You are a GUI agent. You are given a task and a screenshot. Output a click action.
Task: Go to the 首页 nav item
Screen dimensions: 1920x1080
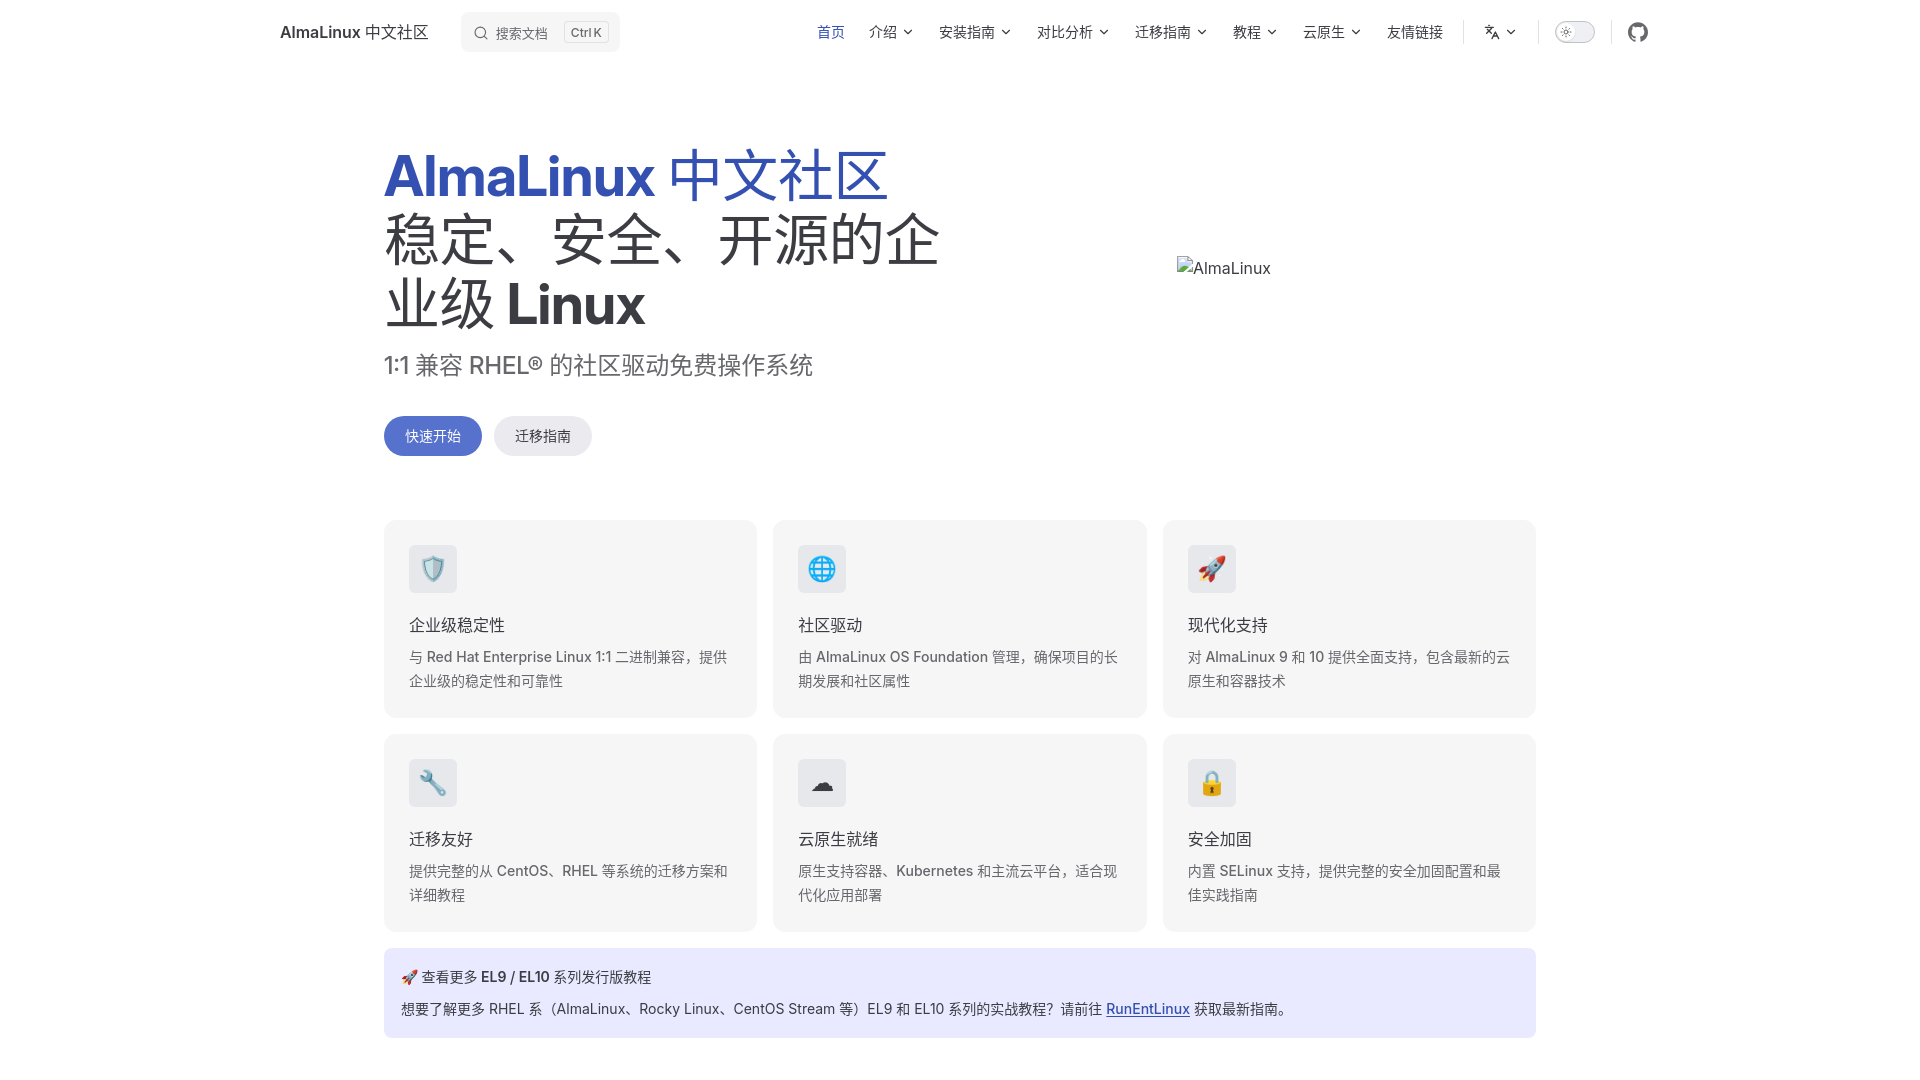click(831, 32)
